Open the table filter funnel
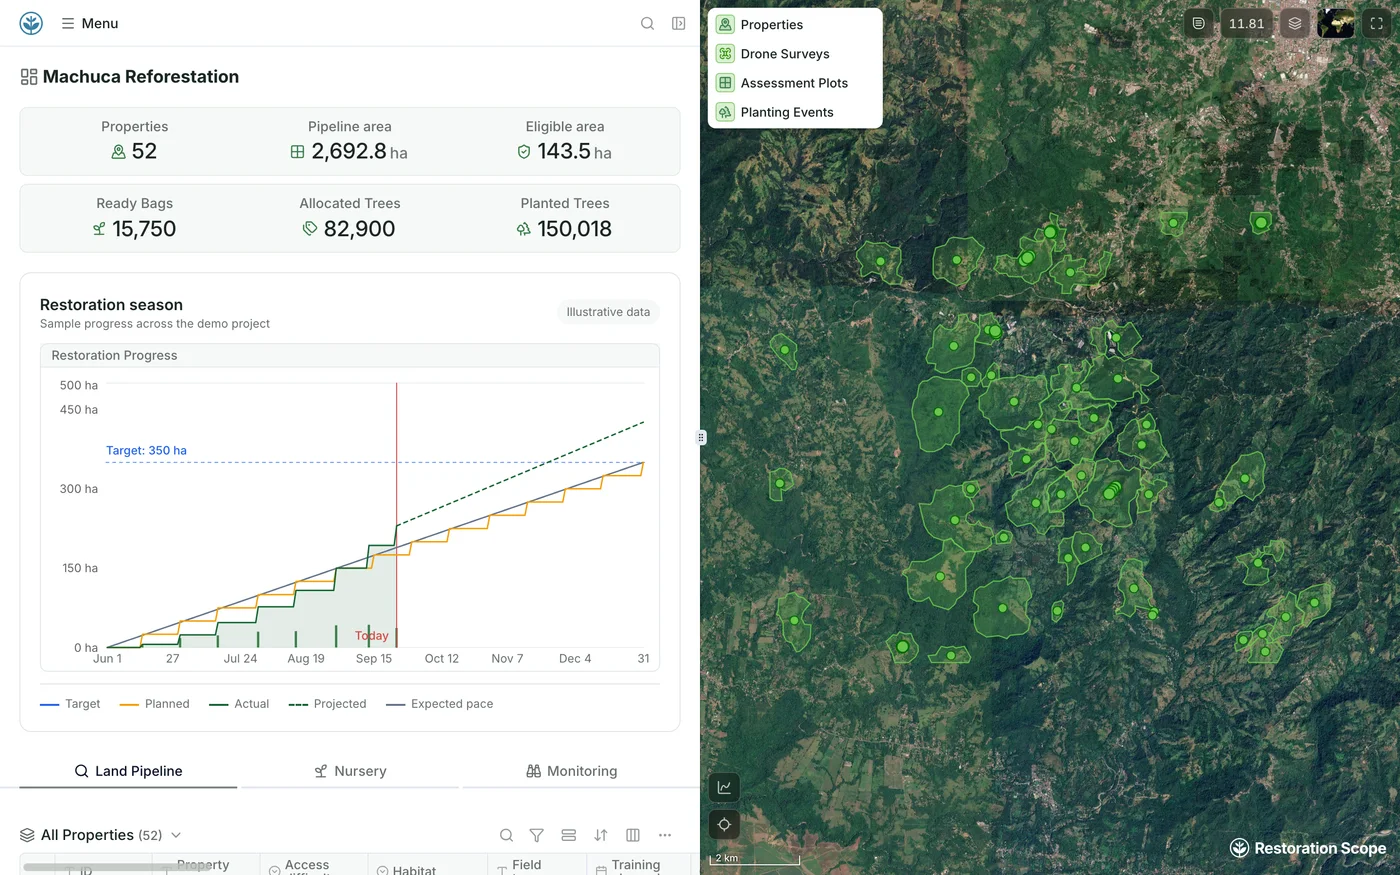This screenshot has width=1400, height=875. pos(537,835)
